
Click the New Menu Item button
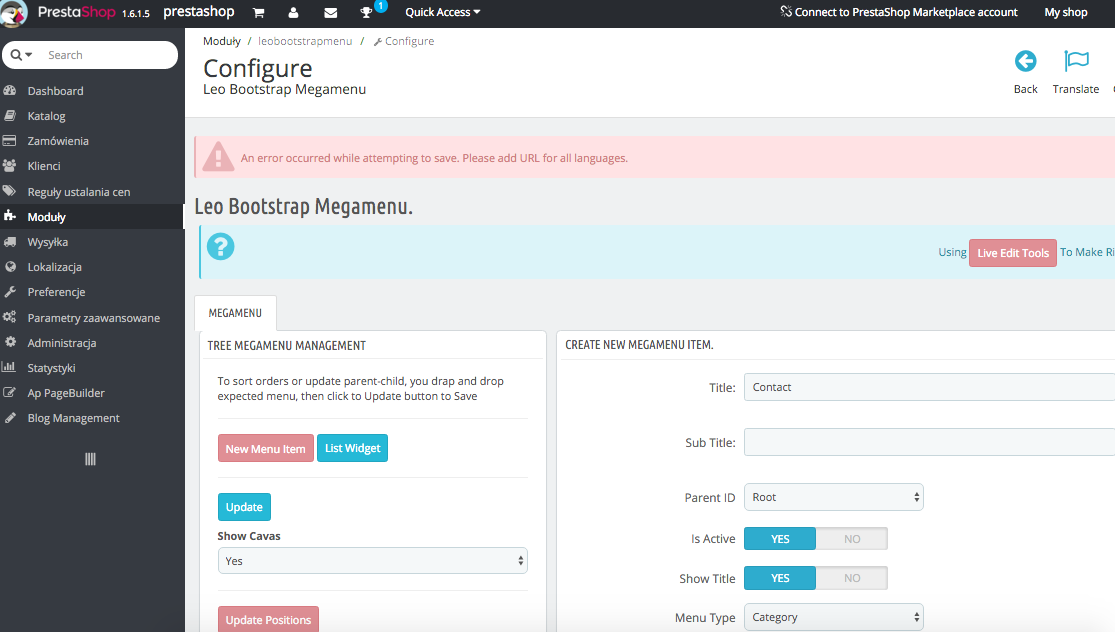(x=265, y=449)
